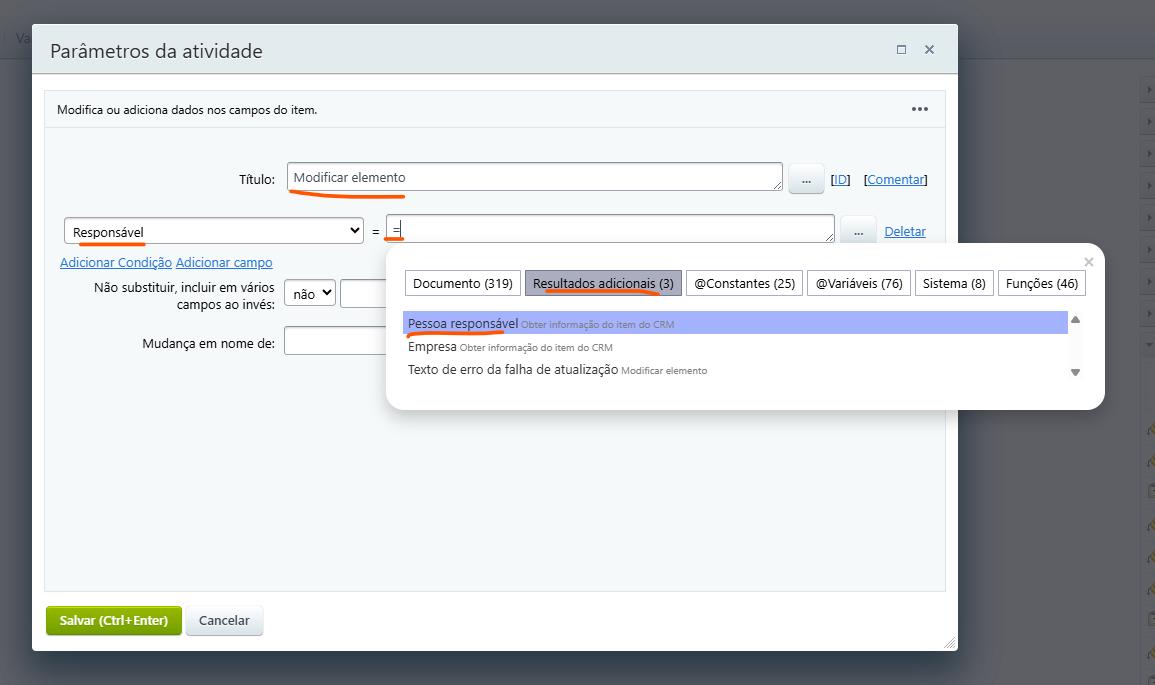The width and height of the screenshot is (1155, 685).
Task: Open the Sistema (8) tab
Action: coord(953,283)
